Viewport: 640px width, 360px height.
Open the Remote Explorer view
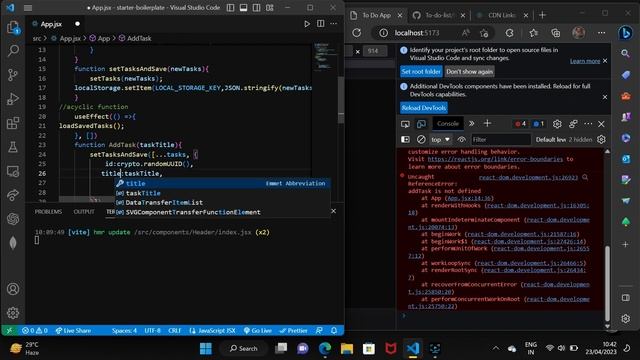(13, 171)
